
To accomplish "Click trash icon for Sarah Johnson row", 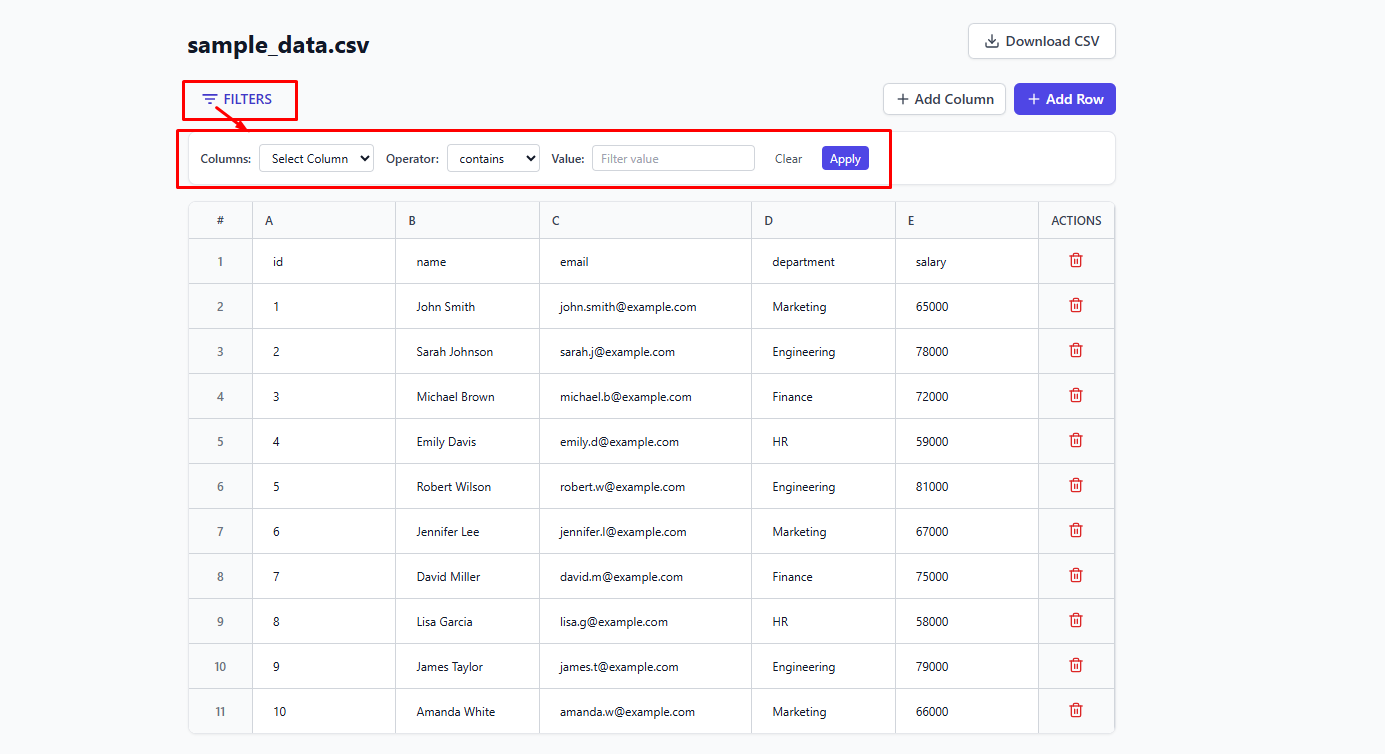I will tap(1076, 351).
